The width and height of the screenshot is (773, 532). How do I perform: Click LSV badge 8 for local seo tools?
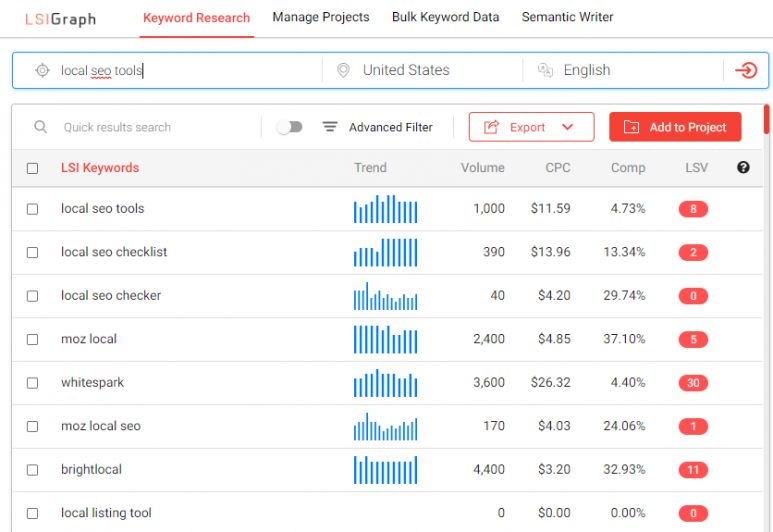click(693, 209)
